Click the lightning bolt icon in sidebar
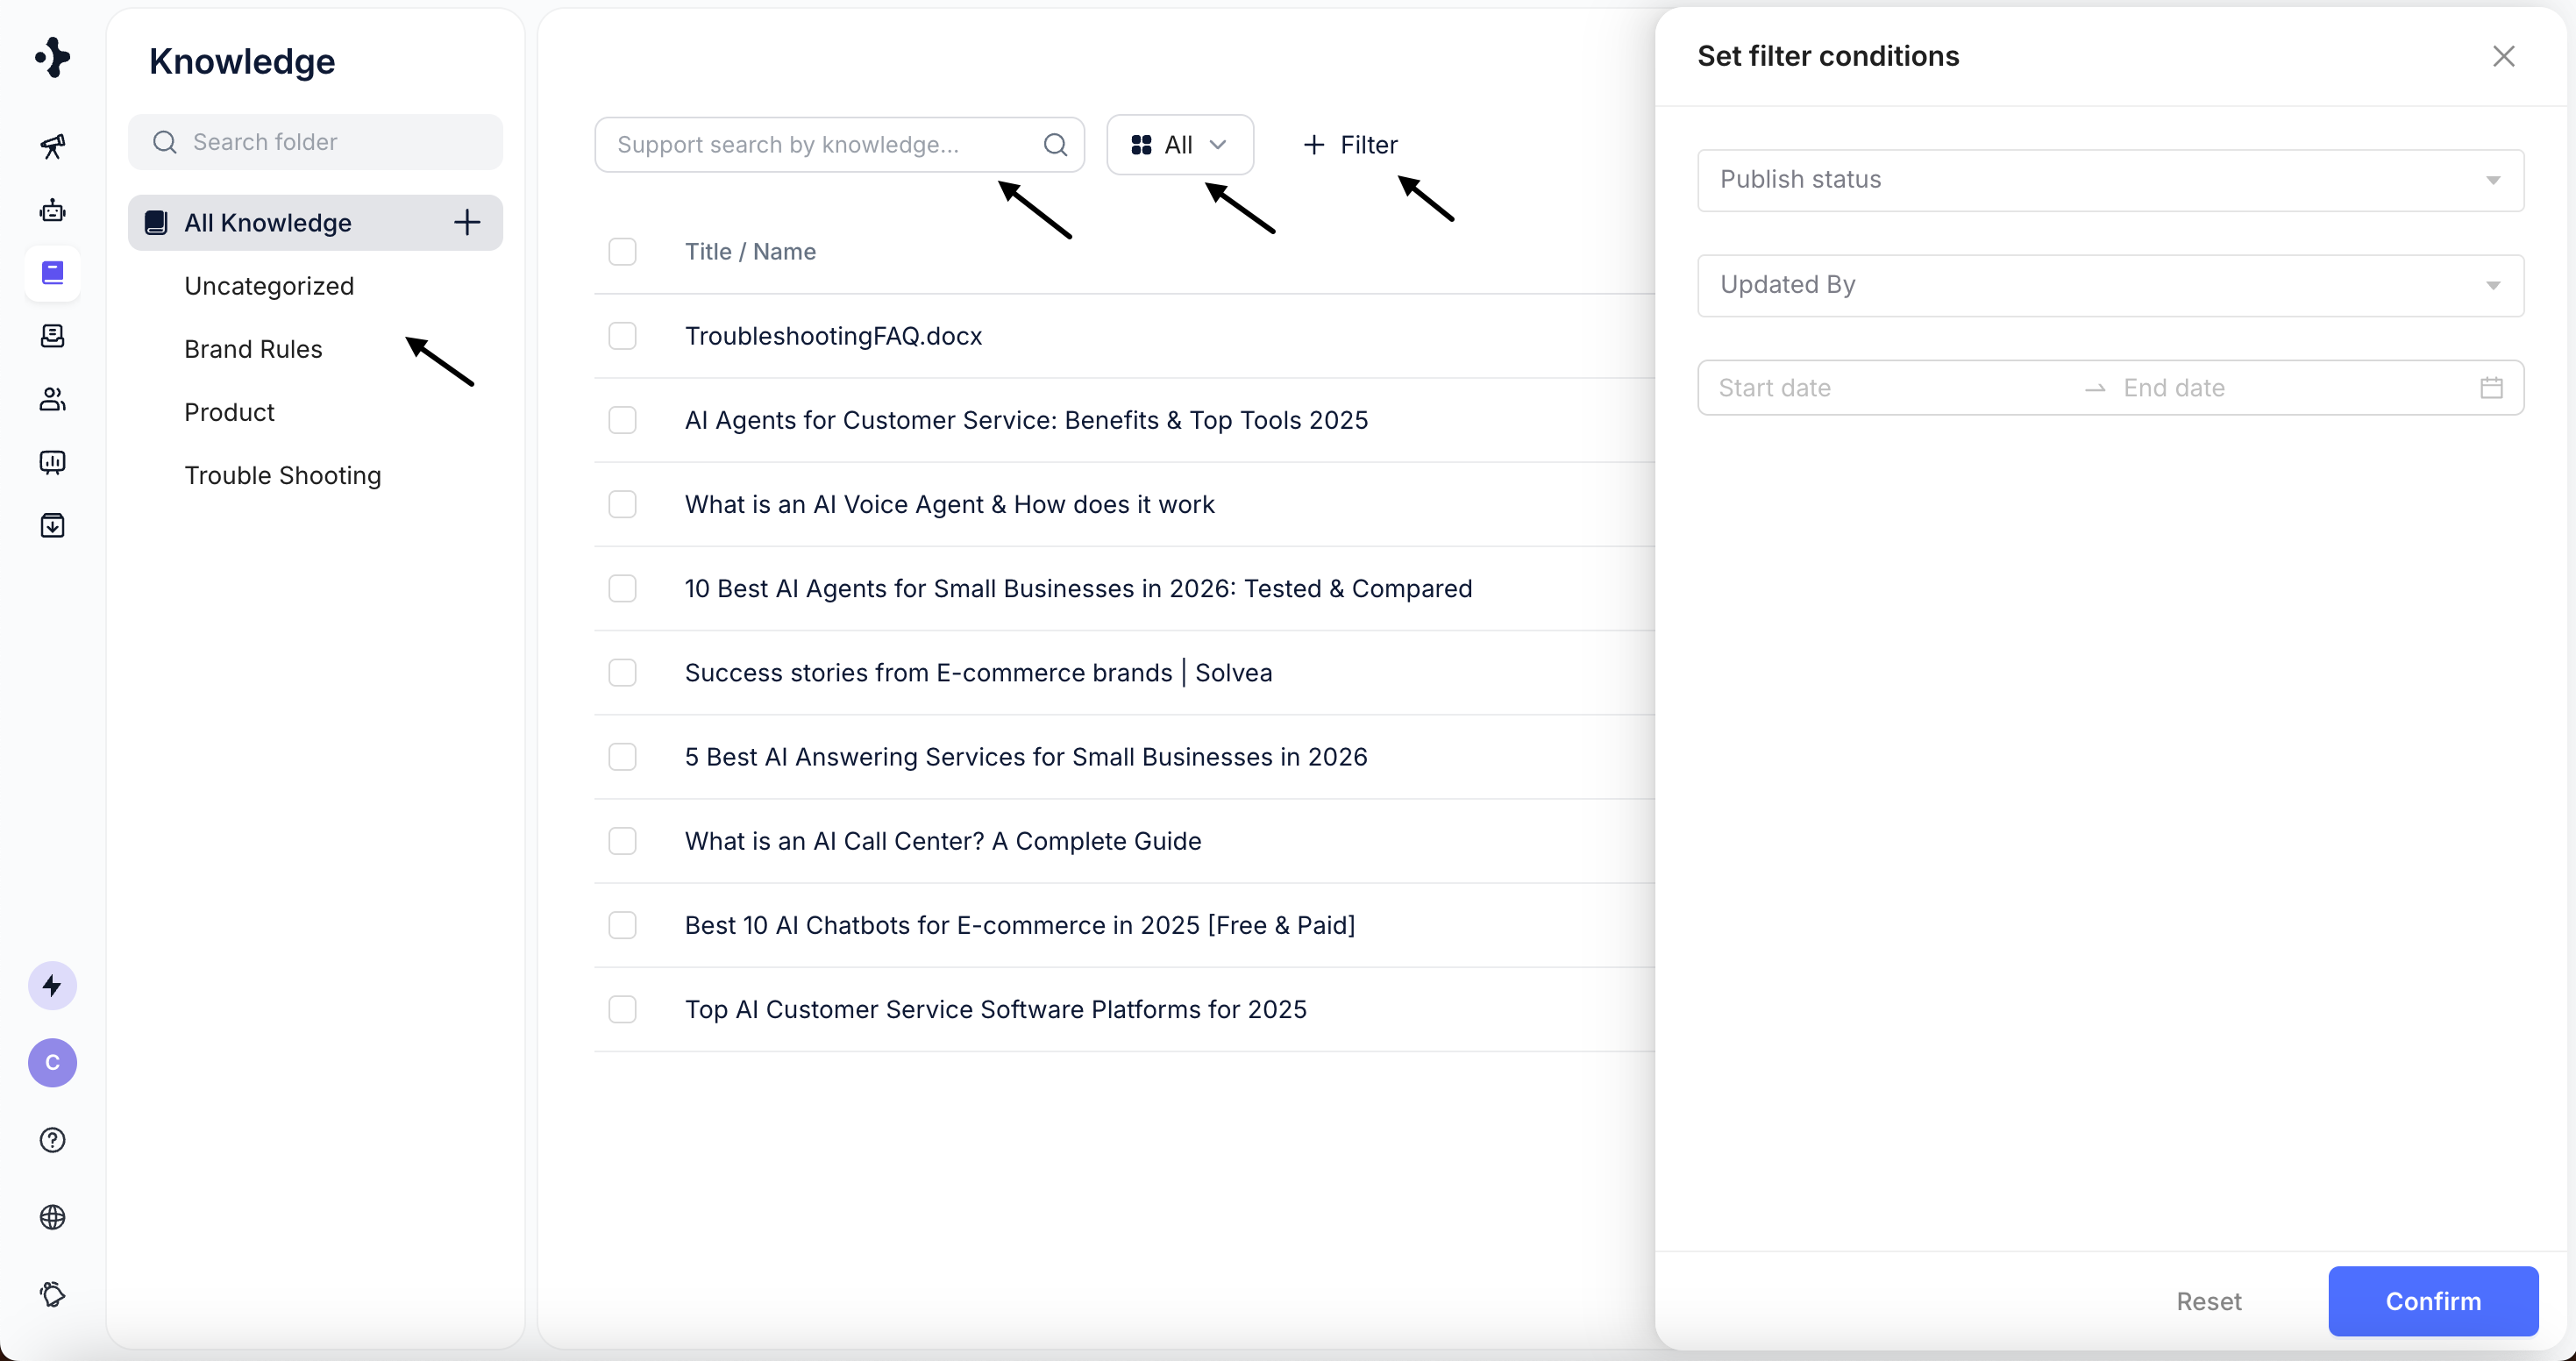 pos(52,986)
